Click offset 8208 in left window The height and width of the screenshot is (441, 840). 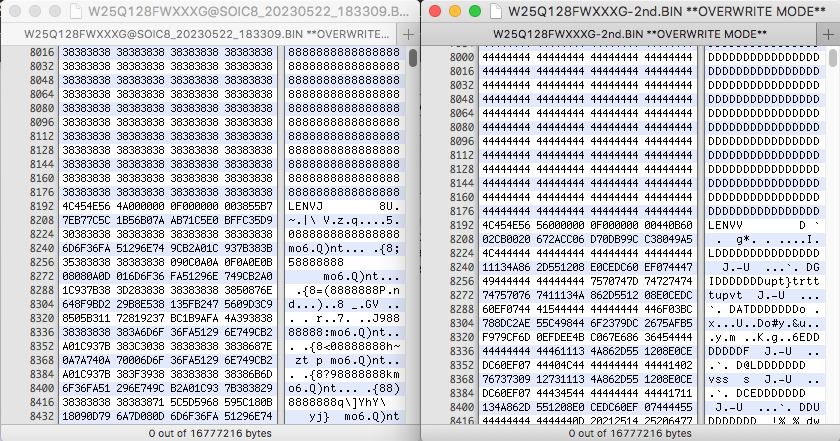pos(42,220)
